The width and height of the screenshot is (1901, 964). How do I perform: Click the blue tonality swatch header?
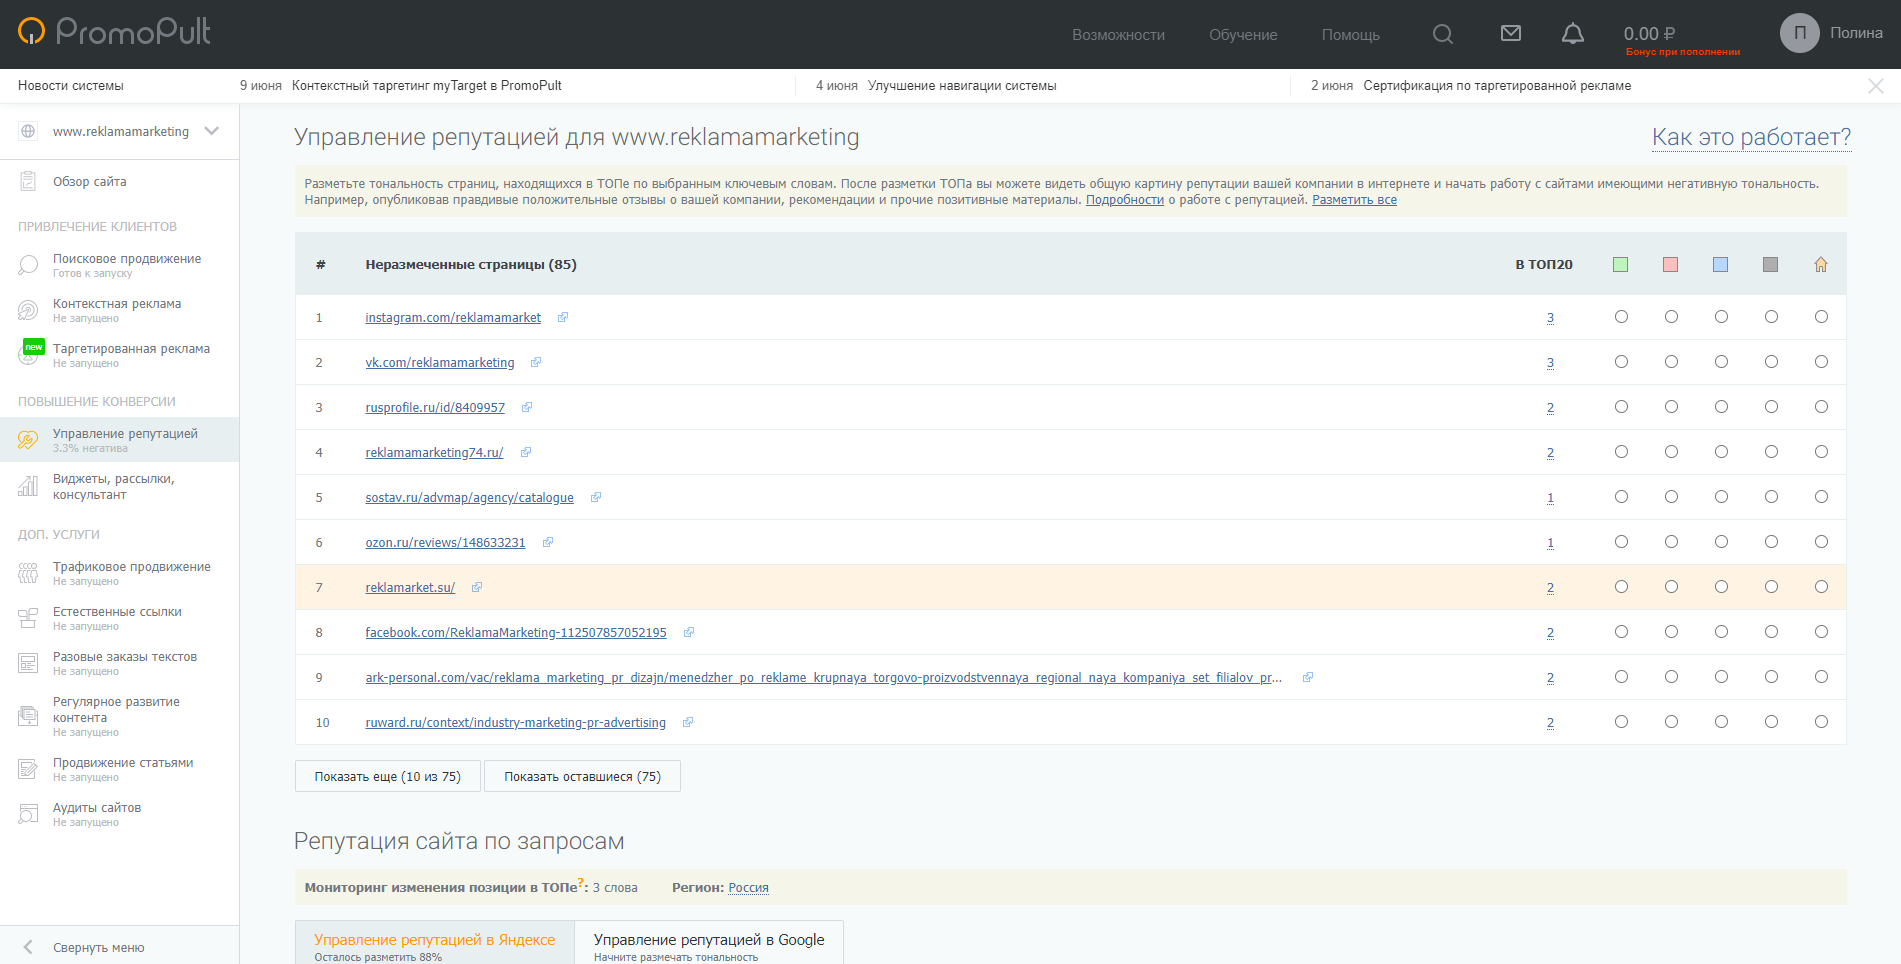pyautogui.click(x=1721, y=264)
